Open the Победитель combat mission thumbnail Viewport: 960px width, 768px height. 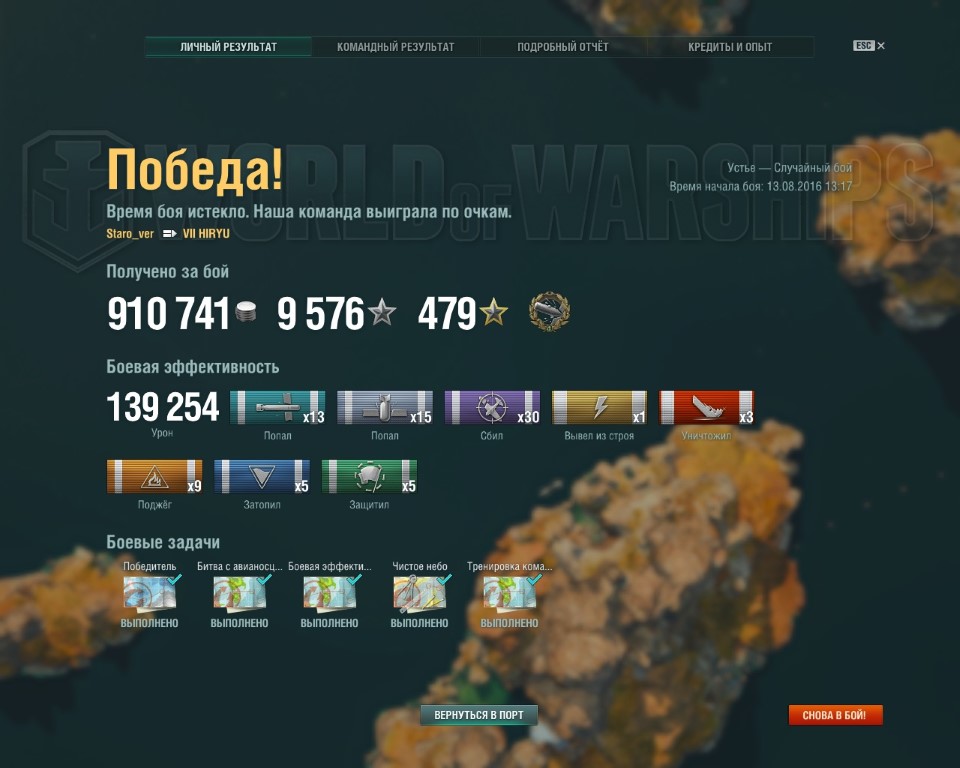[150, 593]
